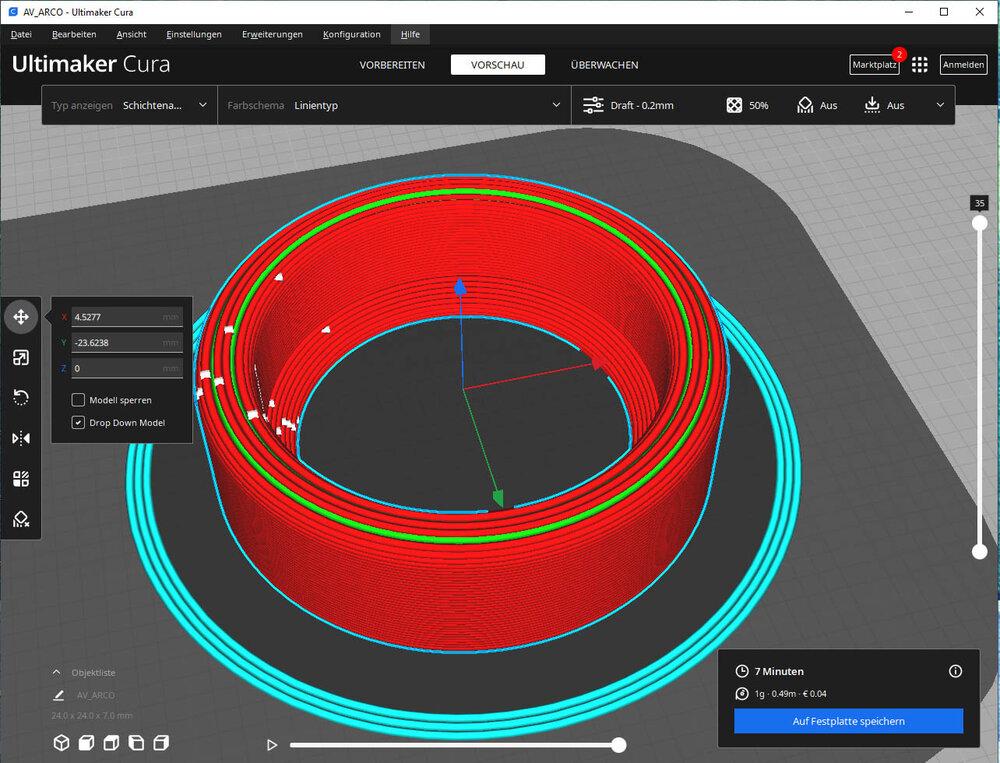Open the Erweiterungen menu

click(x=272, y=34)
